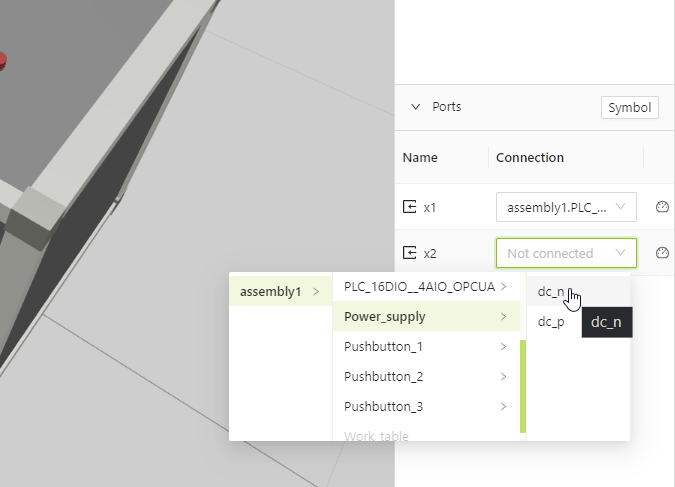Click the green cascade menu scrollbar

point(523,386)
